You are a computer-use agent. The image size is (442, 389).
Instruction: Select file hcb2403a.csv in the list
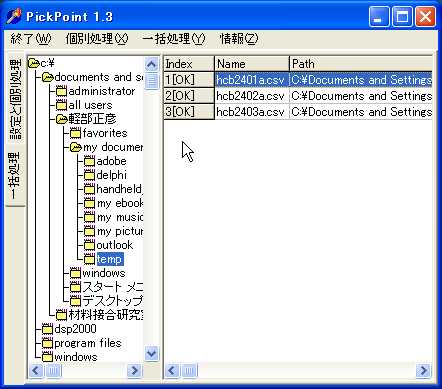coord(252,112)
